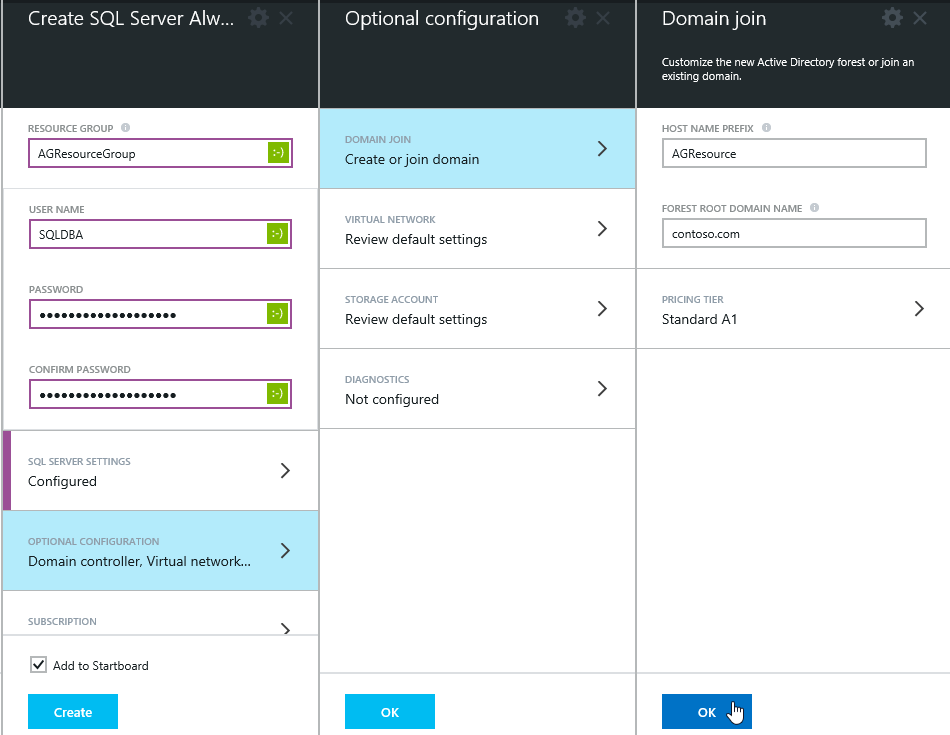The image size is (950, 735).
Task: Click gear icon on Optional configuration blade
Action: click(x=575, y=18)
